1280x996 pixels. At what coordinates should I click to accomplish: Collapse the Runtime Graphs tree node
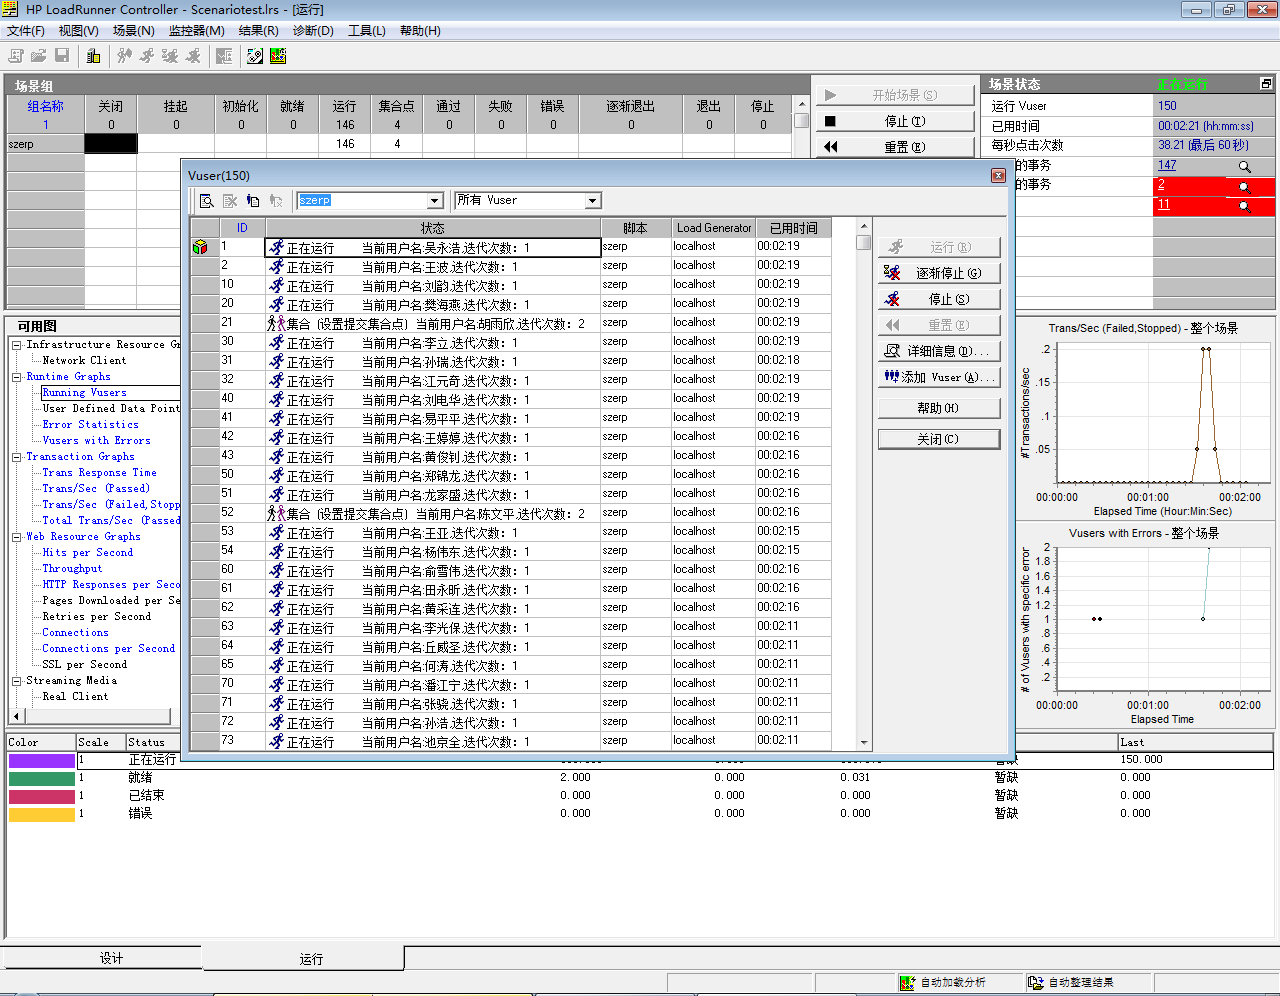(x=17, y=377)
